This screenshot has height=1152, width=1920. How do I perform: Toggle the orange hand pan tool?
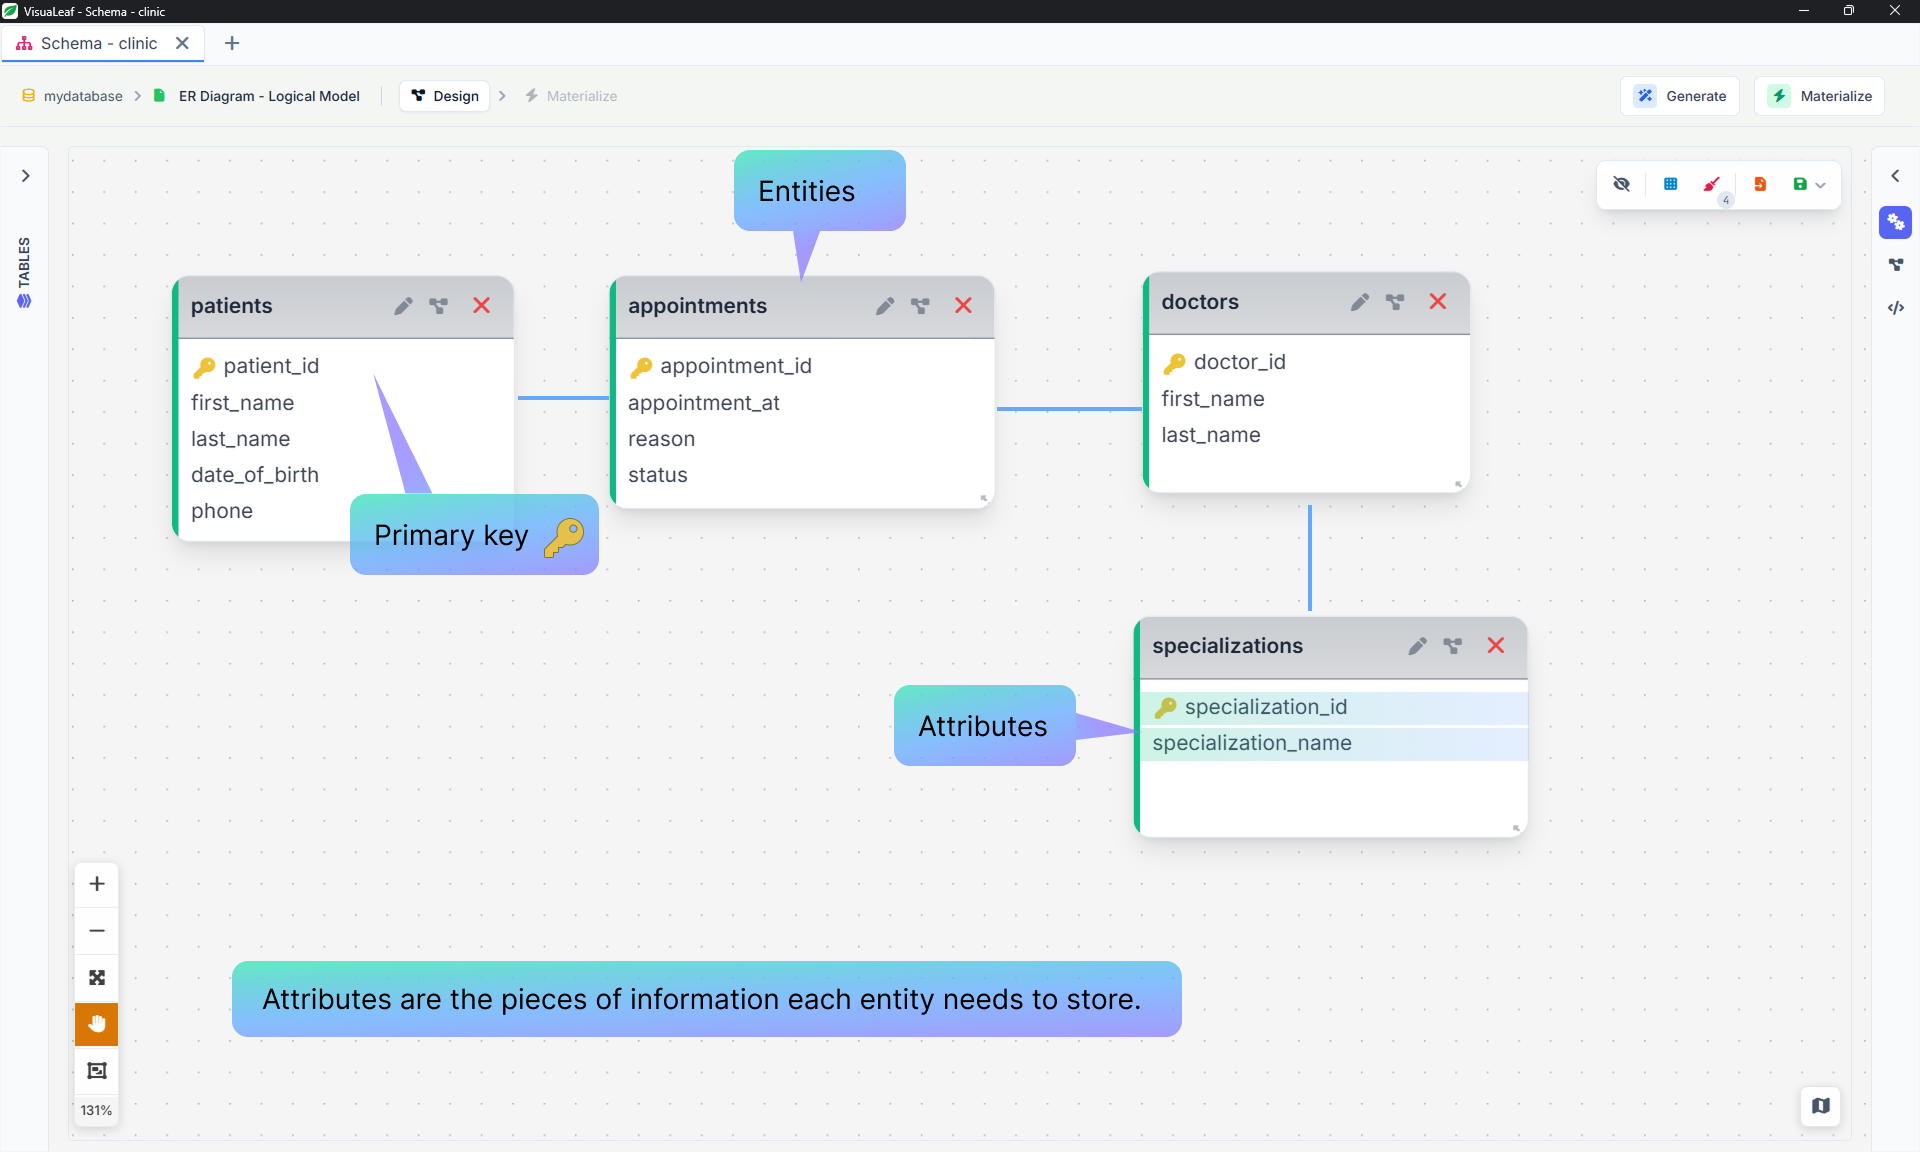pos(97,1024)
